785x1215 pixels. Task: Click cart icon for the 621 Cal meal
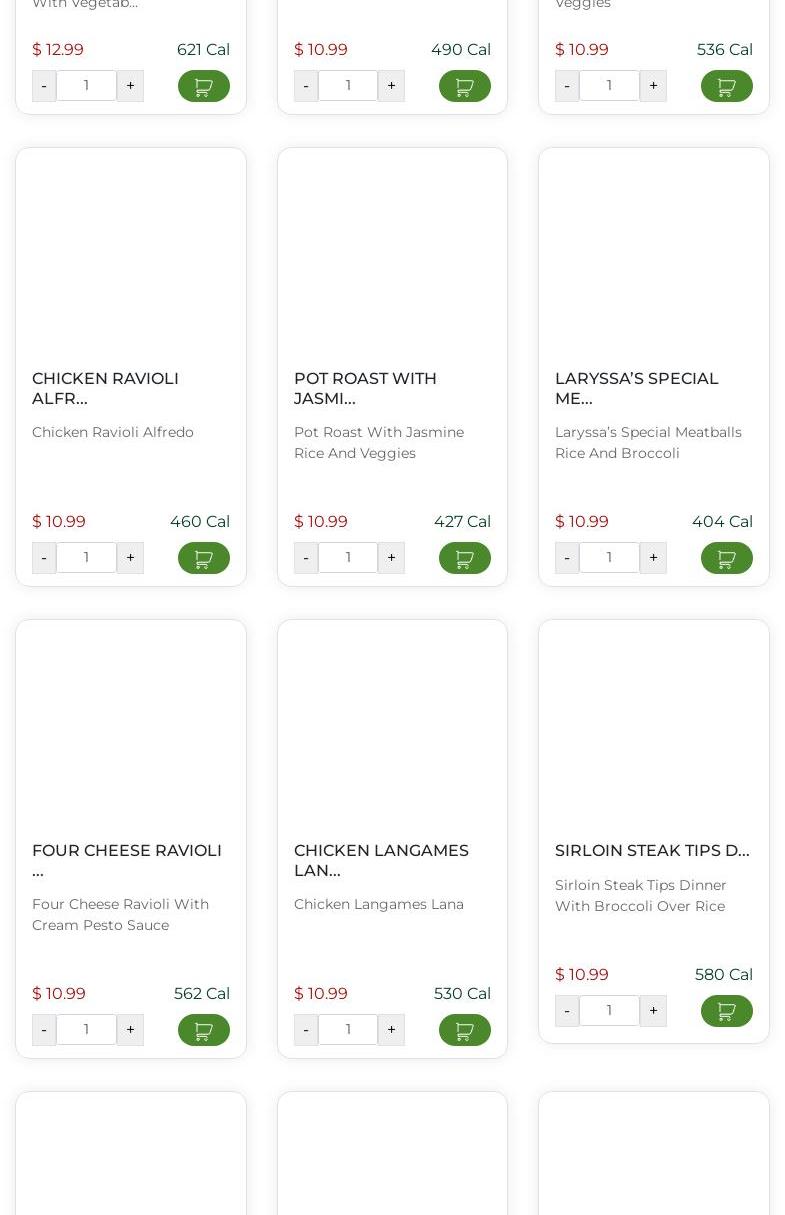coord(203,86)
